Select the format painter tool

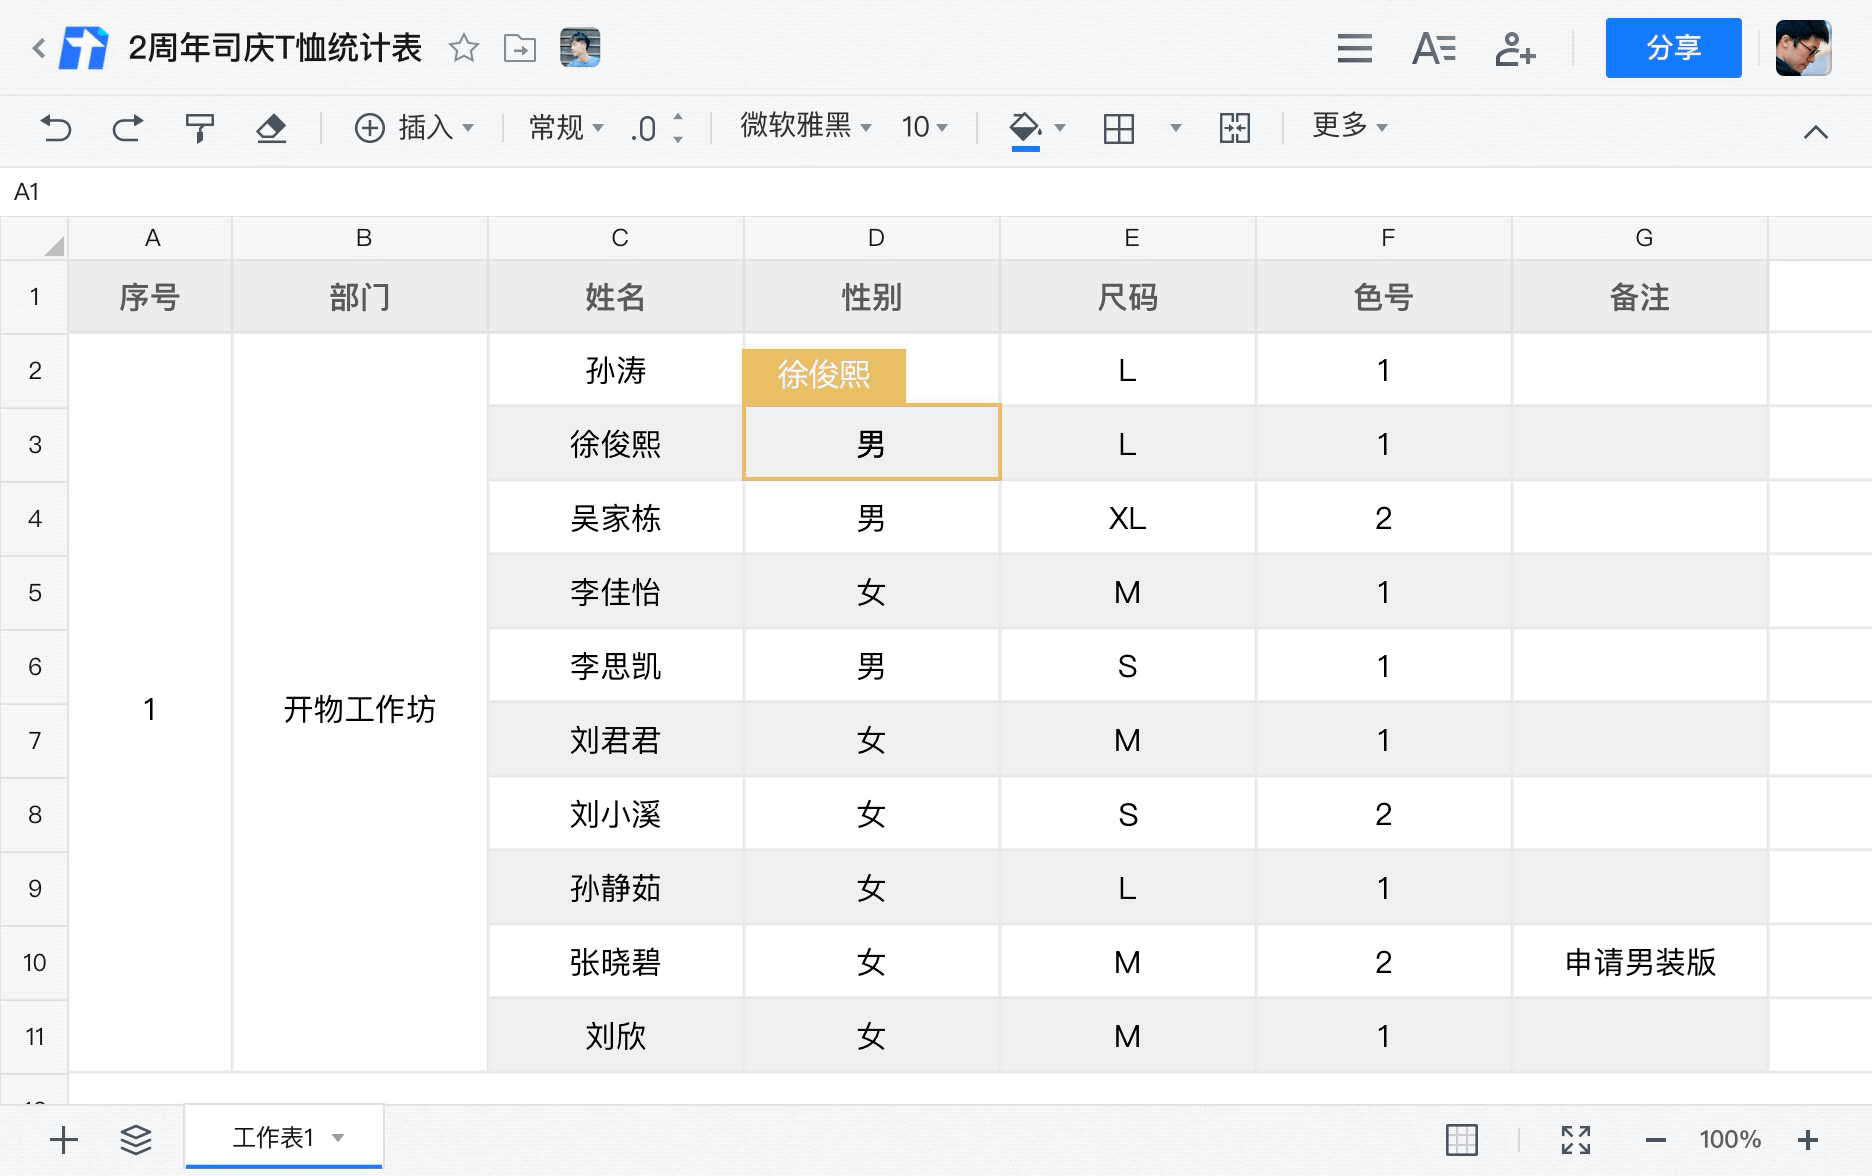point(199,128)
